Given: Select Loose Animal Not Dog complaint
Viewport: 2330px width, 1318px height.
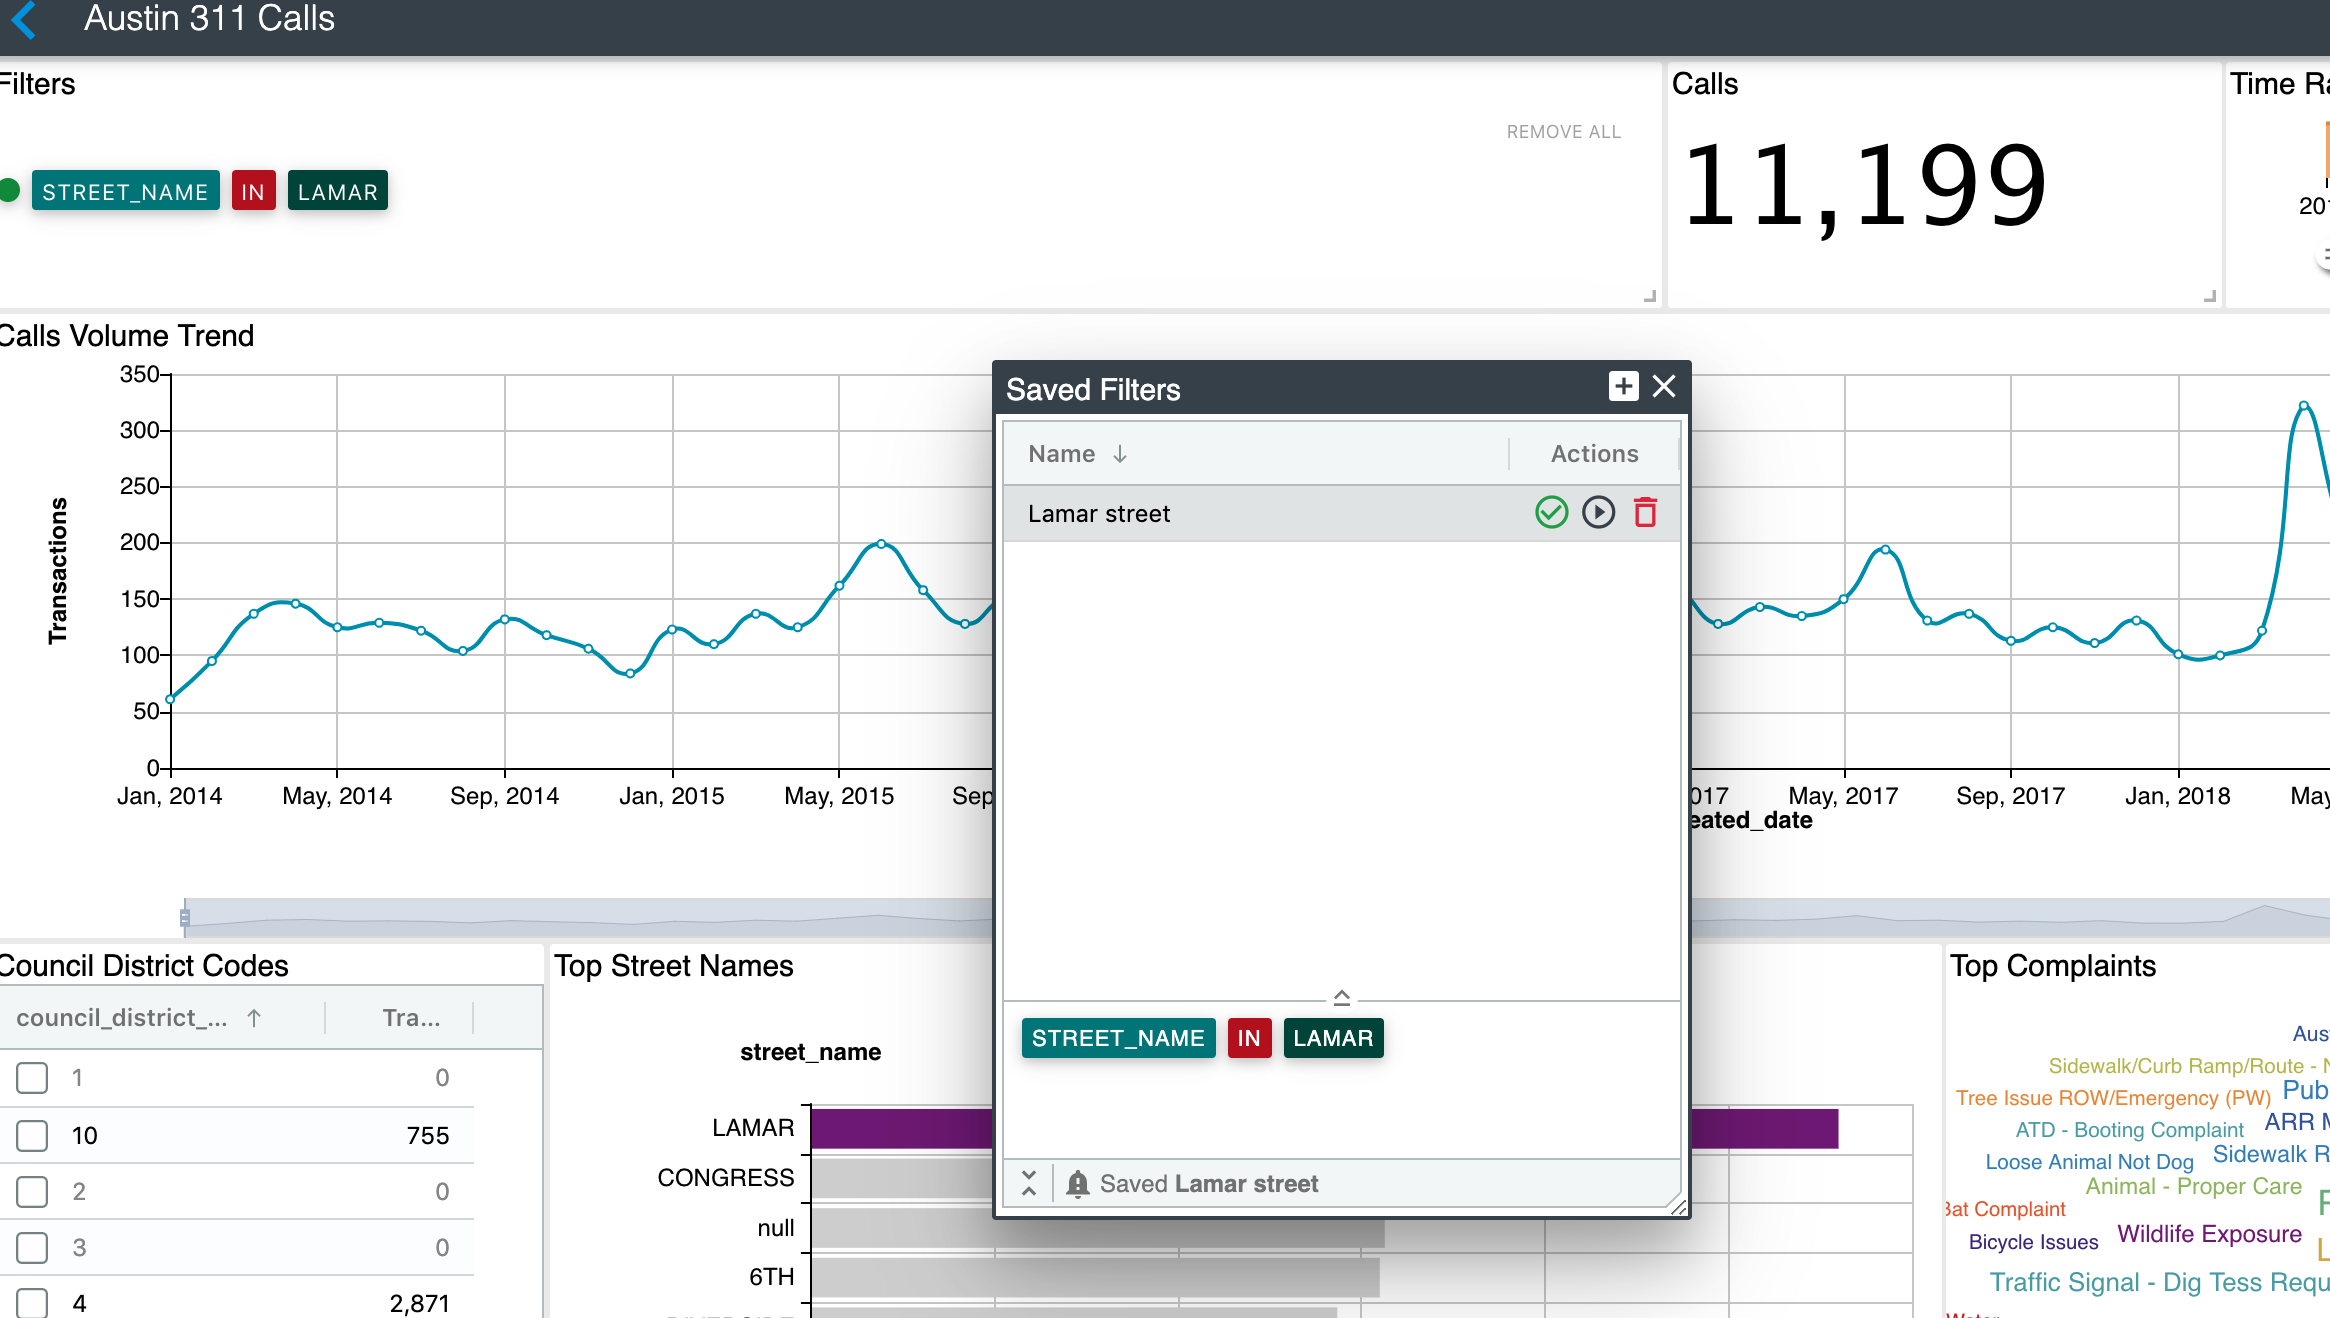Looking at the screenshot, I should 2089,1162.
